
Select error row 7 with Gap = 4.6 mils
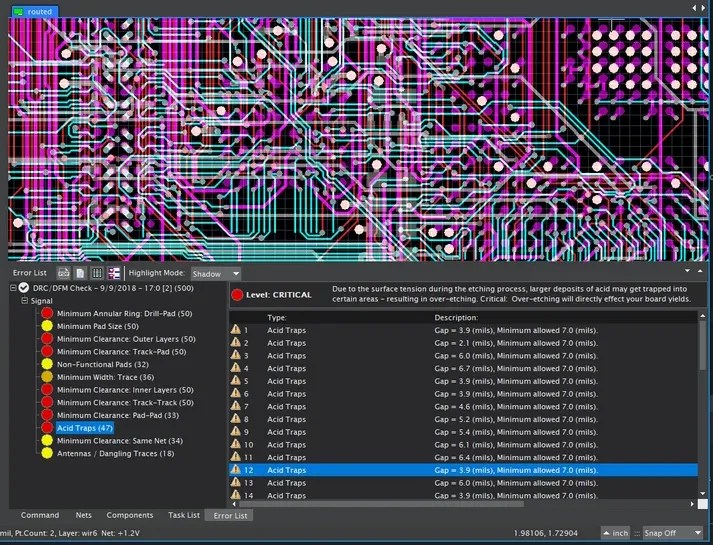pyautogui.click(x=463, y=406)
